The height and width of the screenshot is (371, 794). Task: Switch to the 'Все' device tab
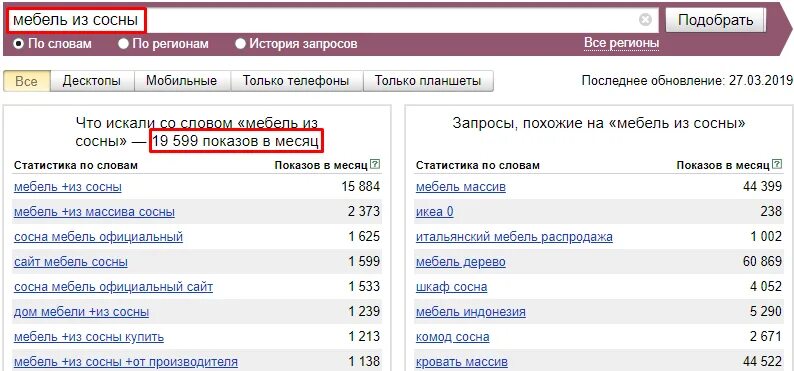pyautogui.click(x=26, y=81)
